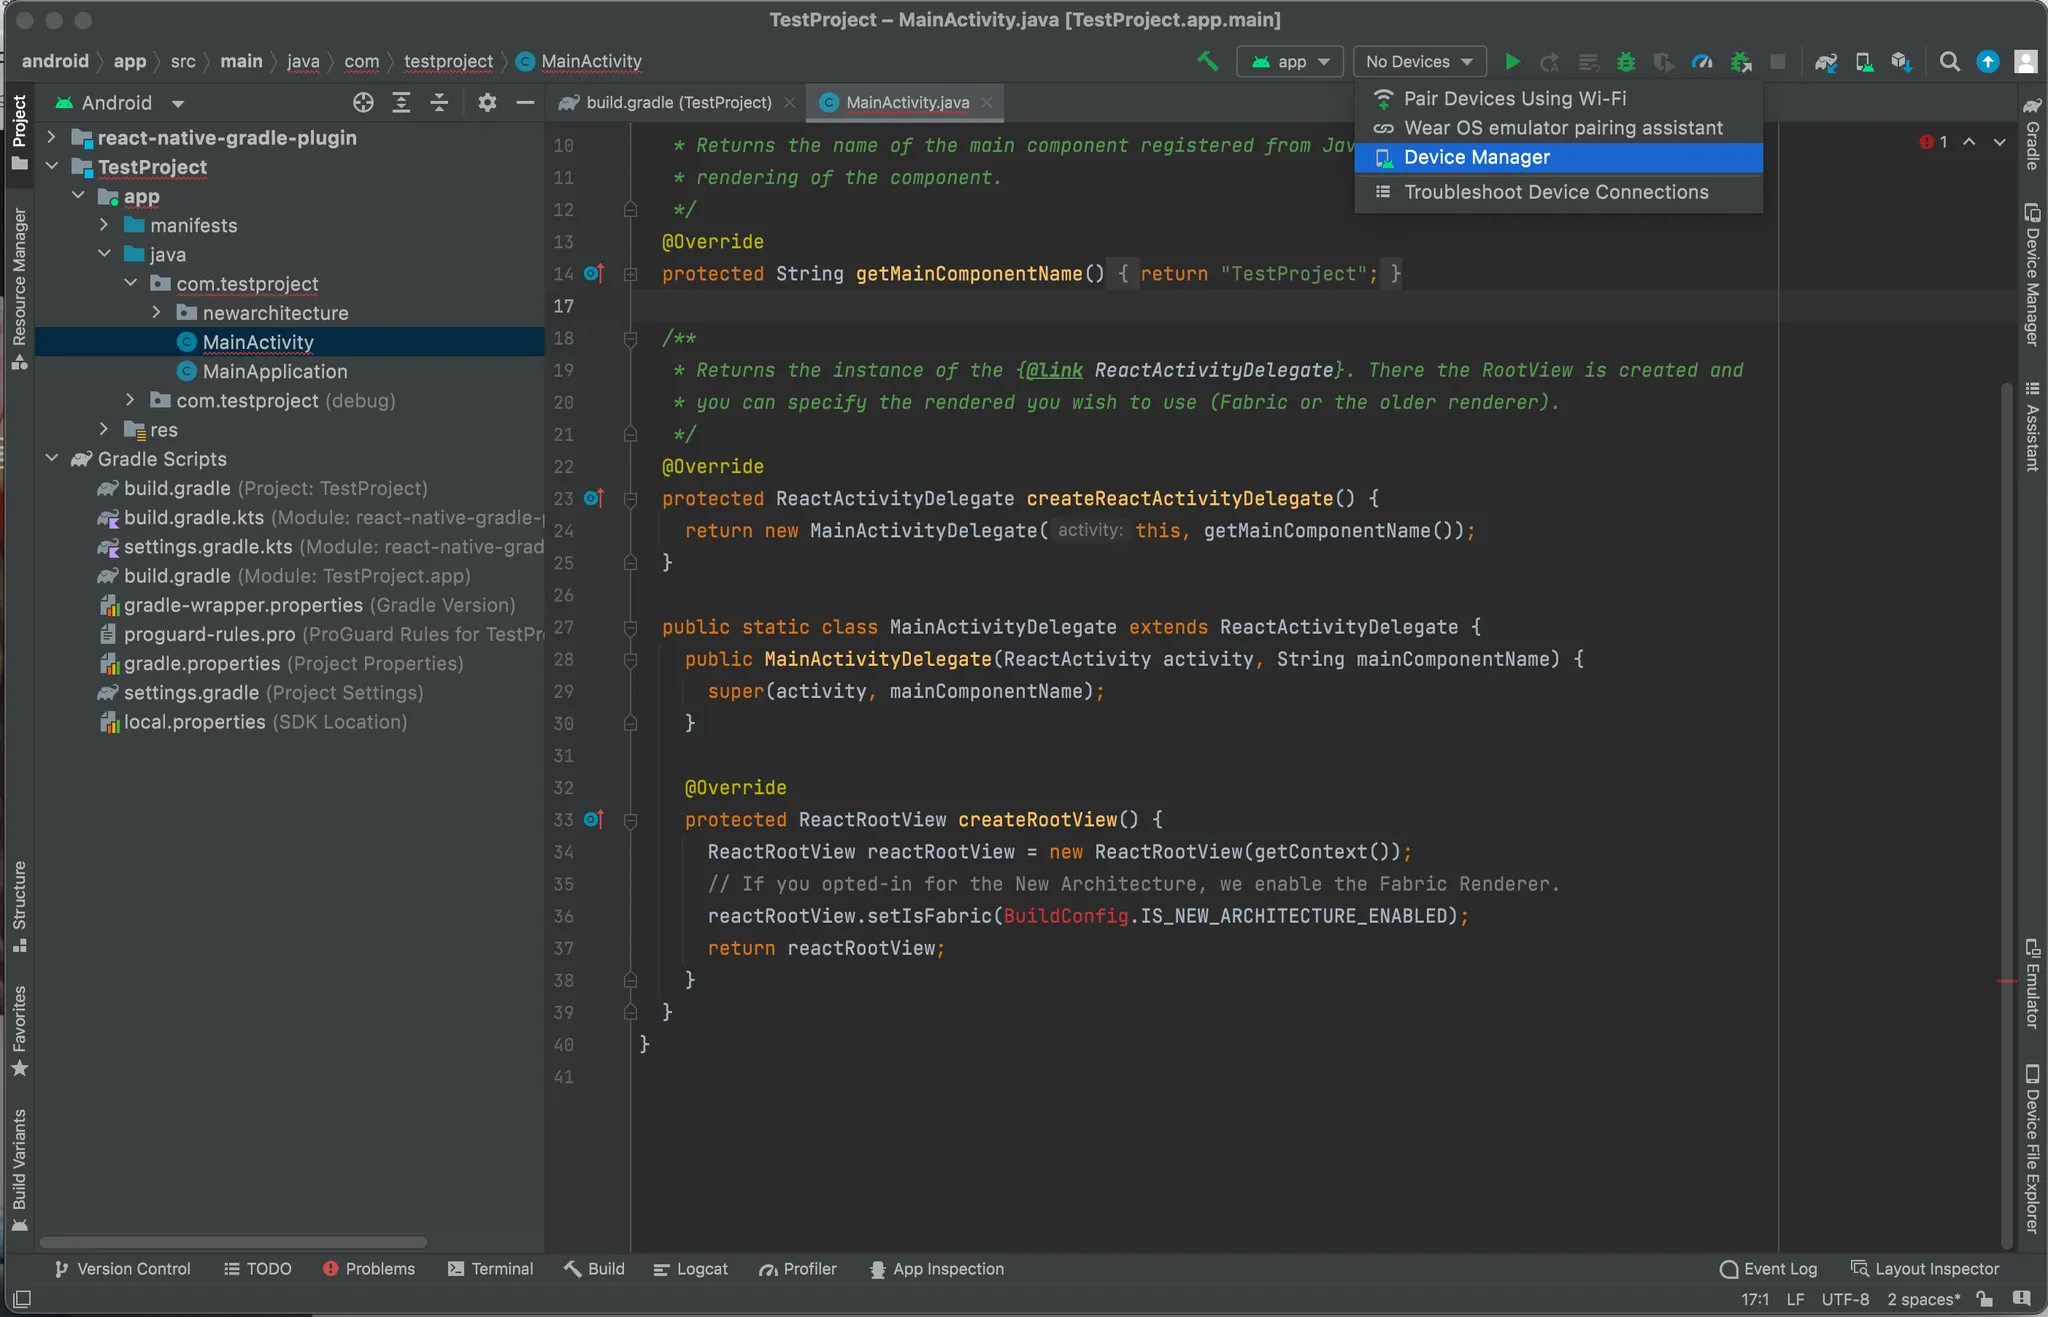Open the Search Everywhere magnifier
This screenshot has height=1317, width=2048.
[x=1949, y=62]
